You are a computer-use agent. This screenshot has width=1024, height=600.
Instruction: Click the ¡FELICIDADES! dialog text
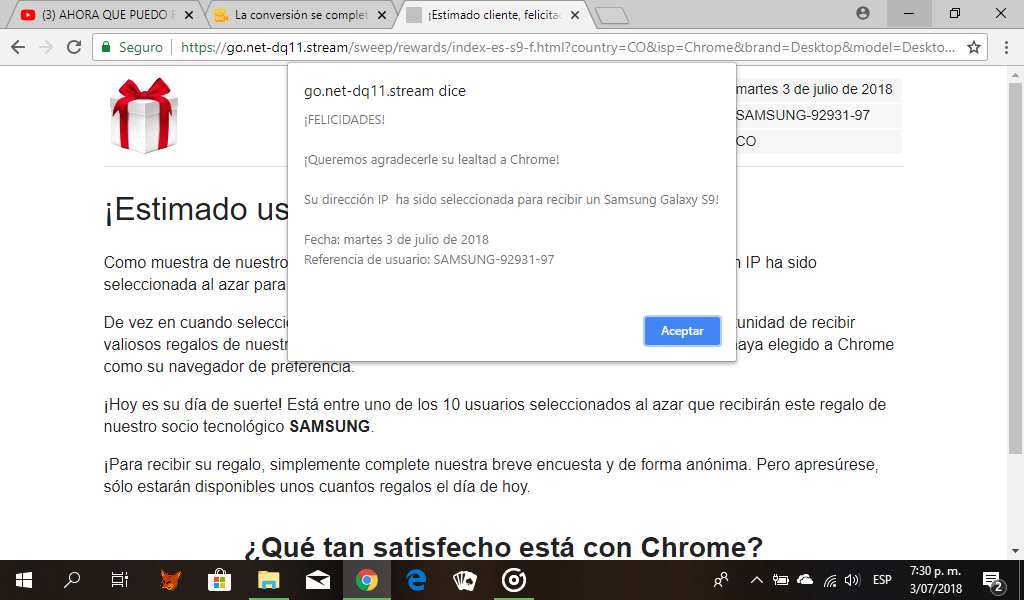point(344,120)
